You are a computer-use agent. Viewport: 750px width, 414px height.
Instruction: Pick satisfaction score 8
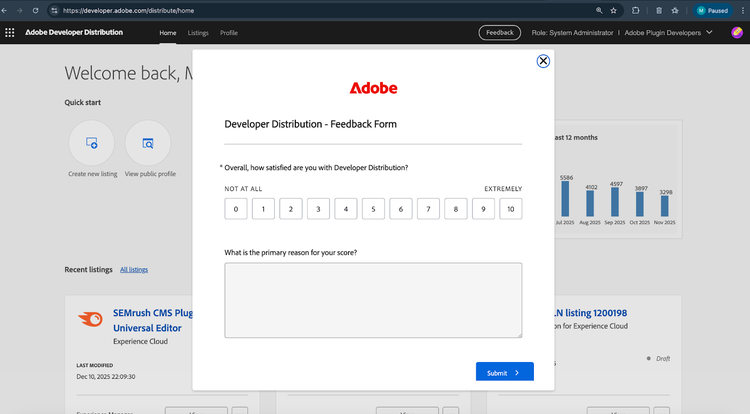click(455, 209)
